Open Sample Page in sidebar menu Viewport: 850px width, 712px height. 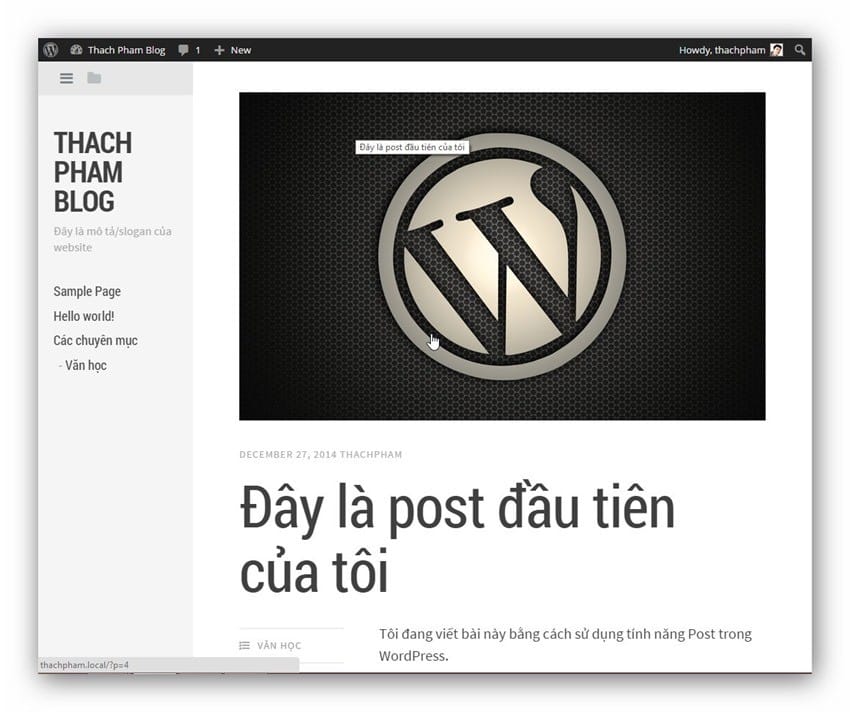pos(87,291)
